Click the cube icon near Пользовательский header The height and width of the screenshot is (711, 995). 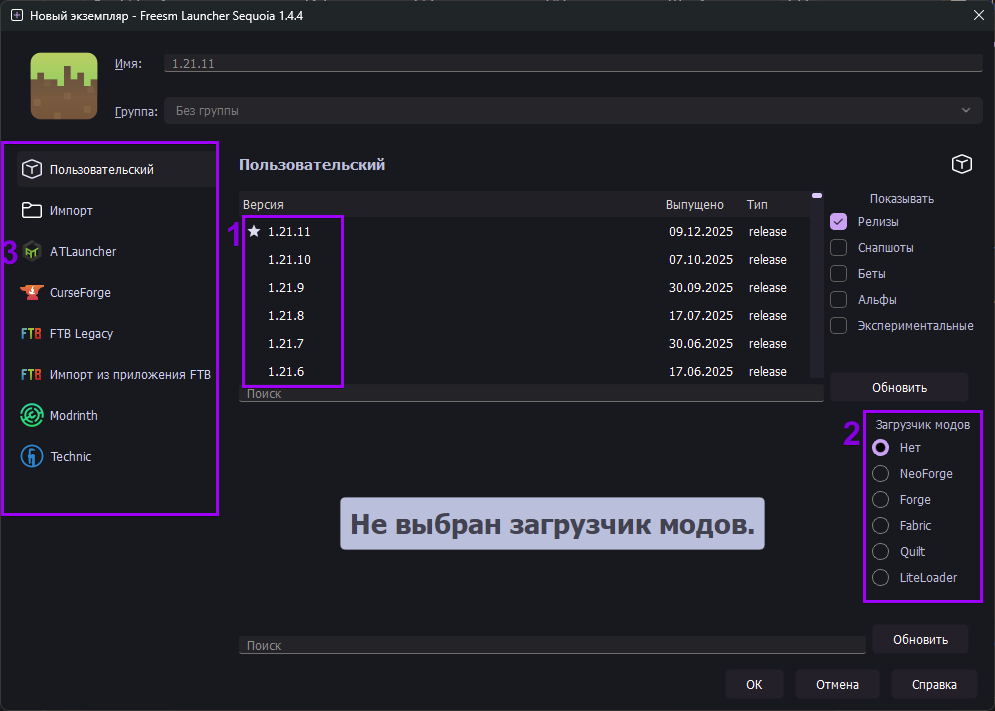[961, 163]
